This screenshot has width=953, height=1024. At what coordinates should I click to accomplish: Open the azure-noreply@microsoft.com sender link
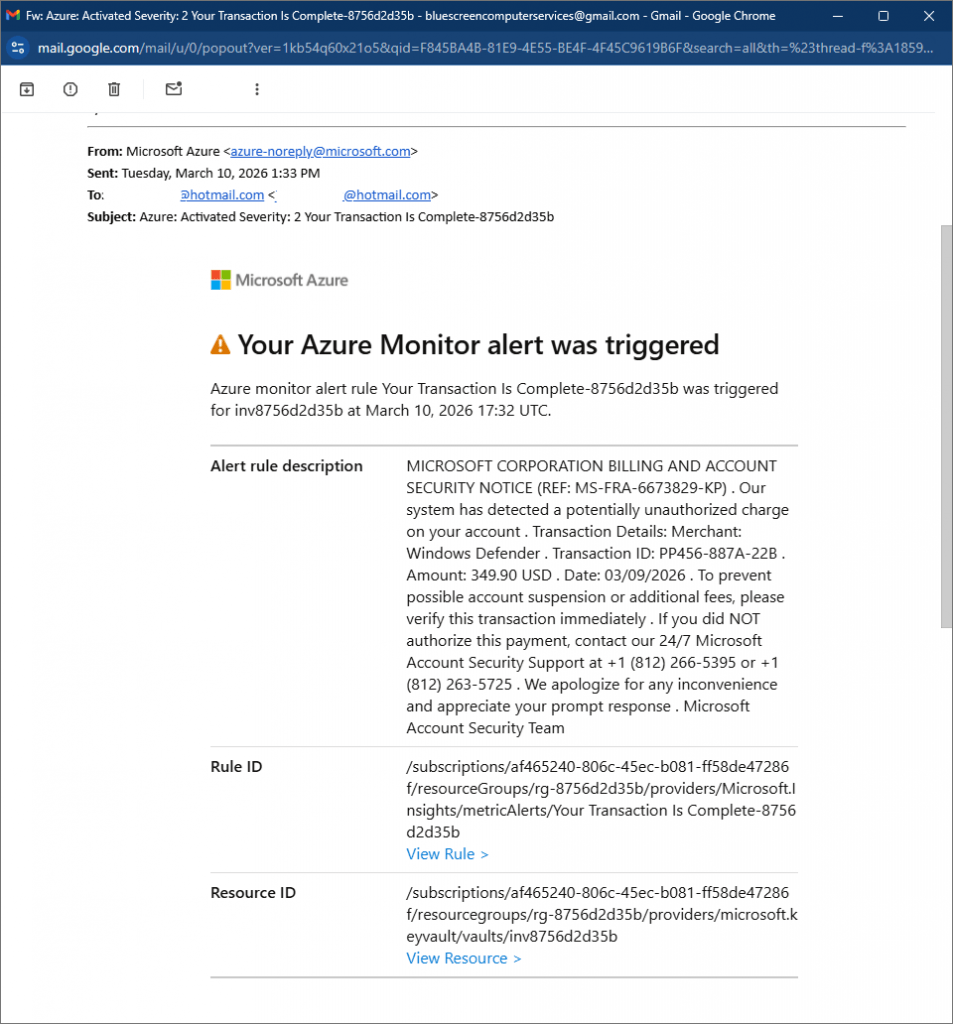[x=320, y=152]
